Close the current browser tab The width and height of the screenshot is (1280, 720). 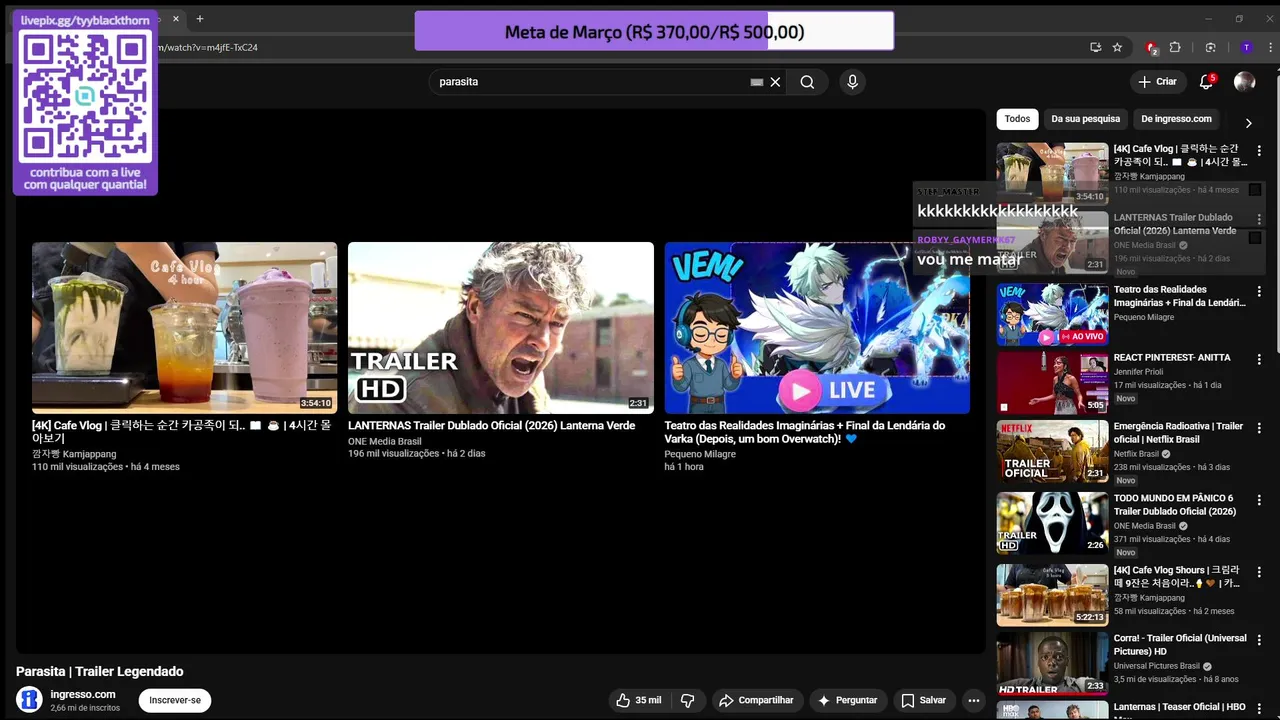[177, 19]
